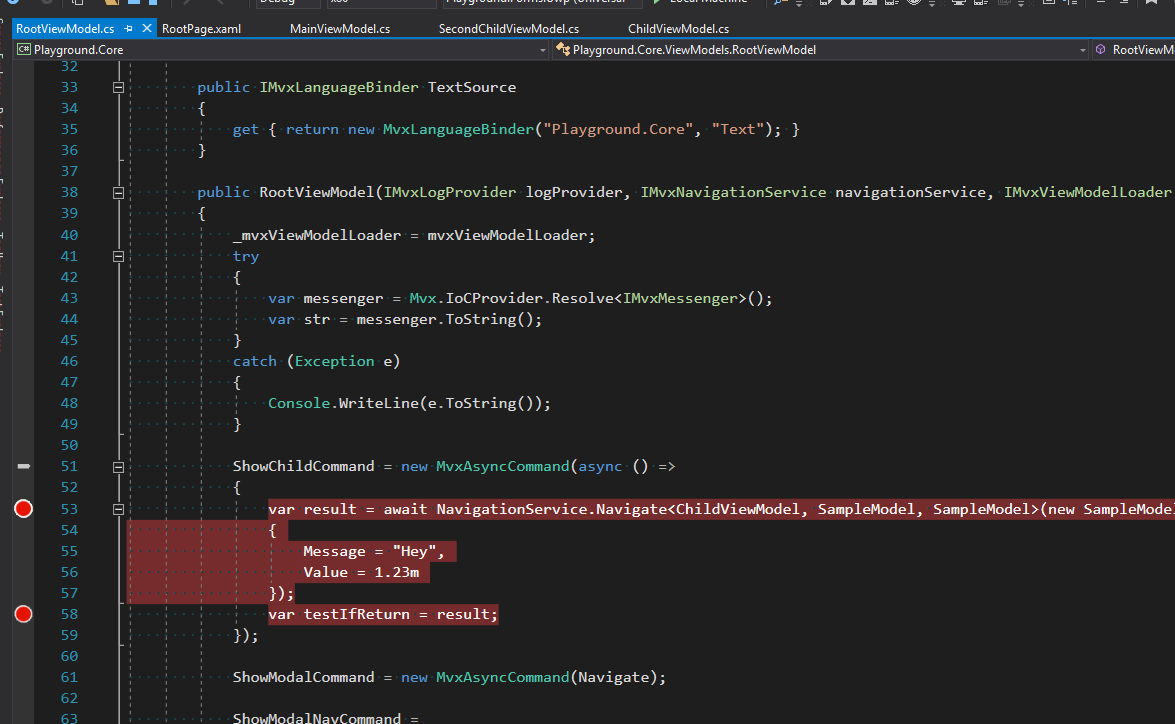Click the TextSource property name

[472, 87]
